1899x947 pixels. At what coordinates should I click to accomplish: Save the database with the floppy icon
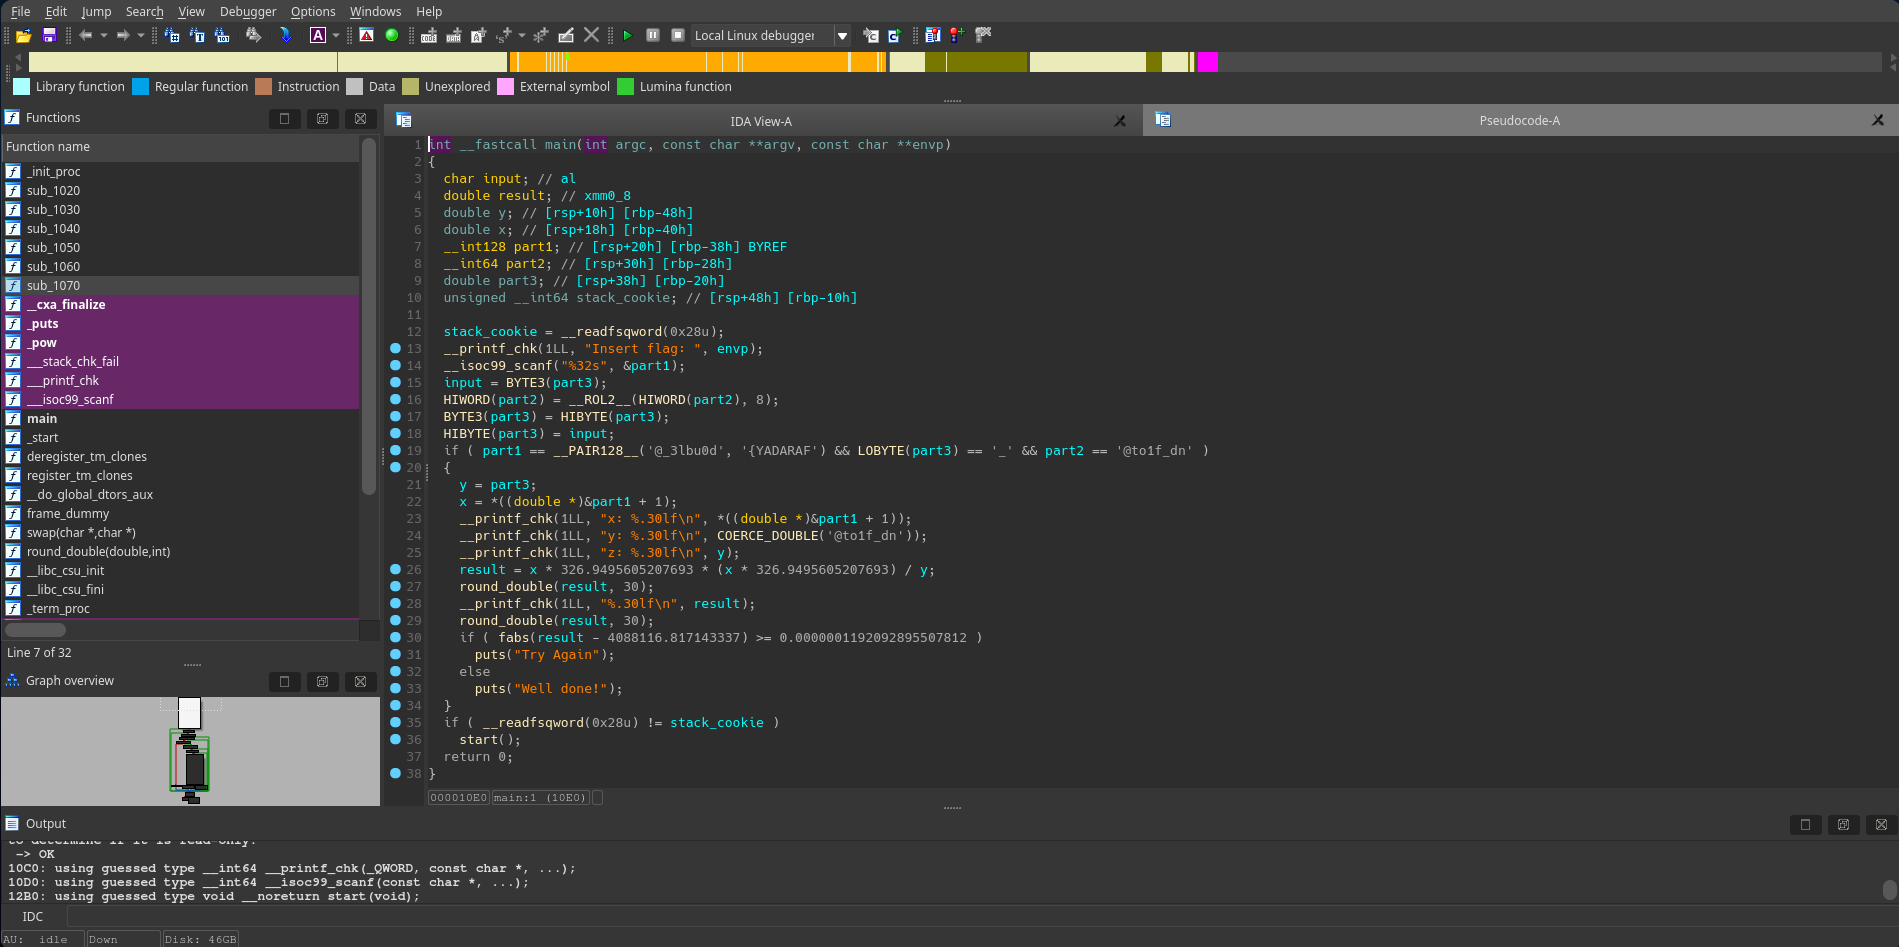[x=48, y=35]
